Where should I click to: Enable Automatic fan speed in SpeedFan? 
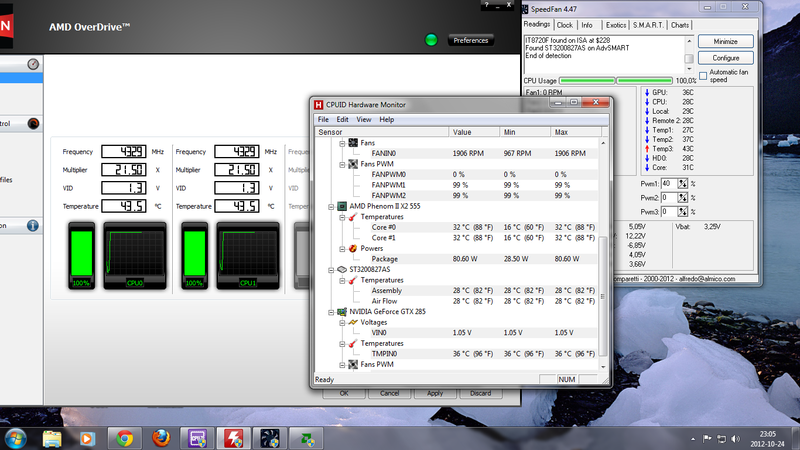point(703,76)
